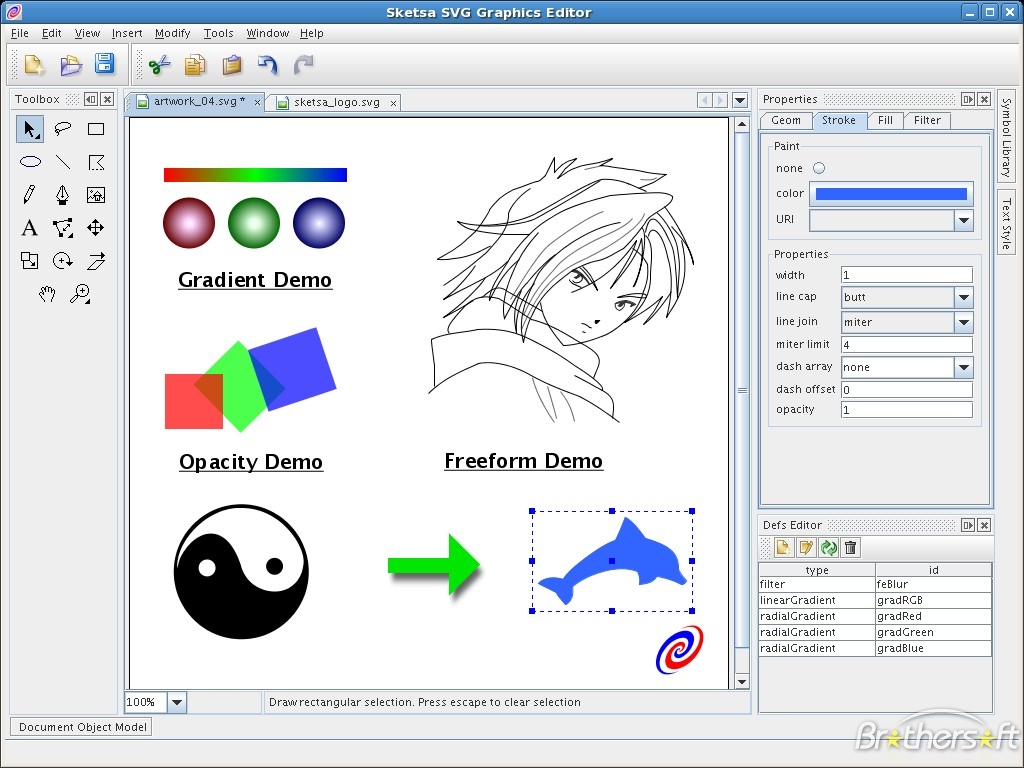Click the blue stroke color swatch
This screenshot has height=768, width=1024.
(x=888, y=193)
